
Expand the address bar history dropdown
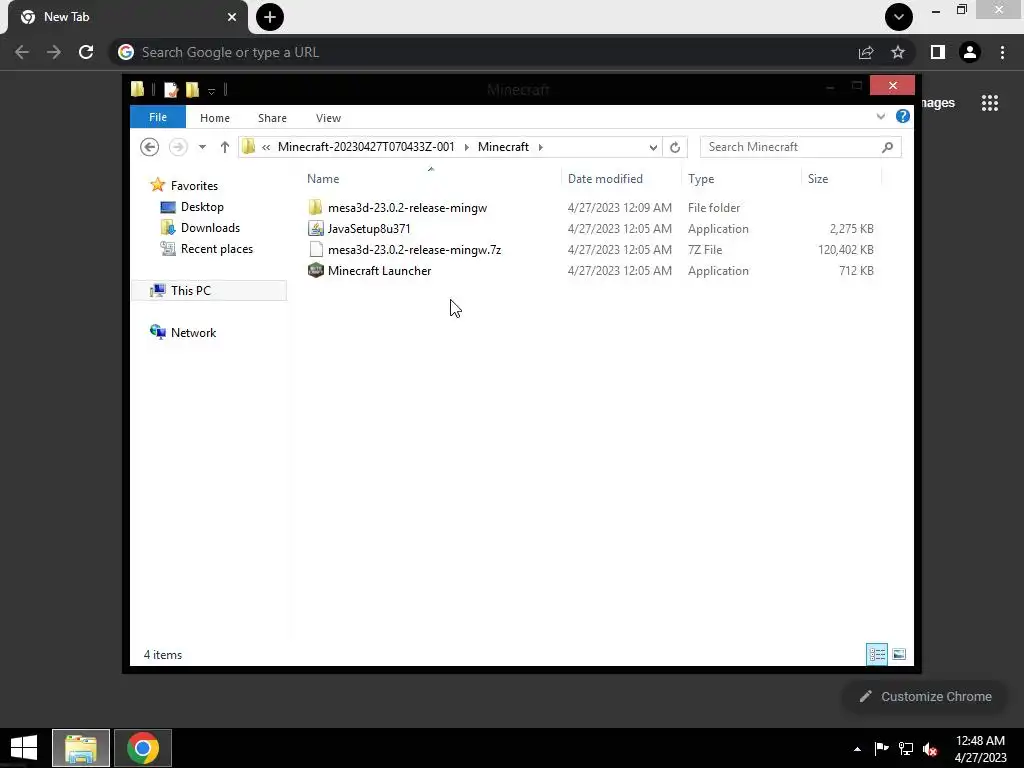tap(653, 147)
